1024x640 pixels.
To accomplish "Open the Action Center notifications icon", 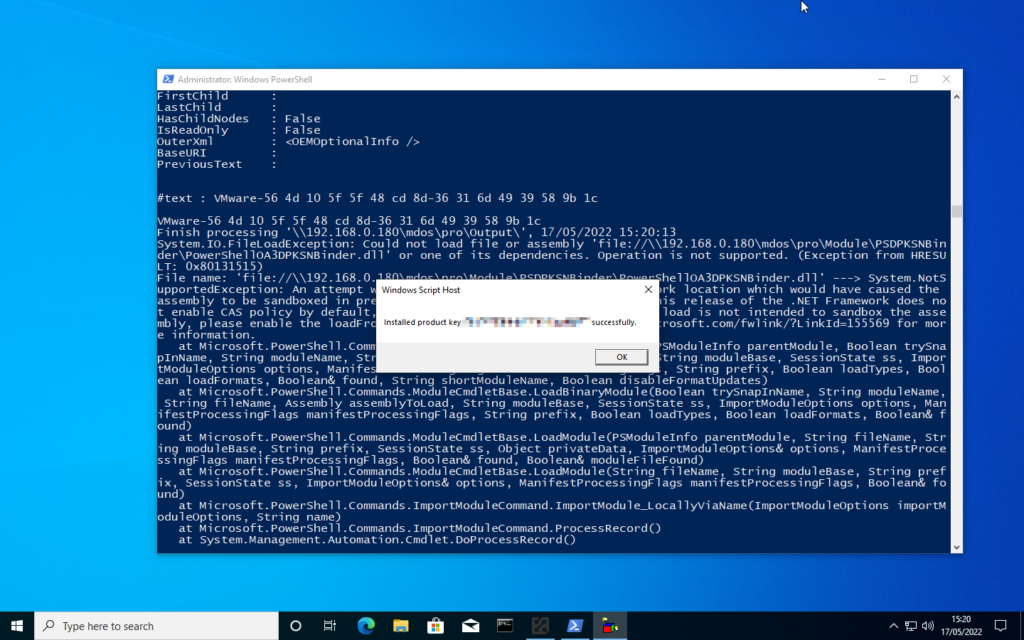I will (x=1000, y=626).
